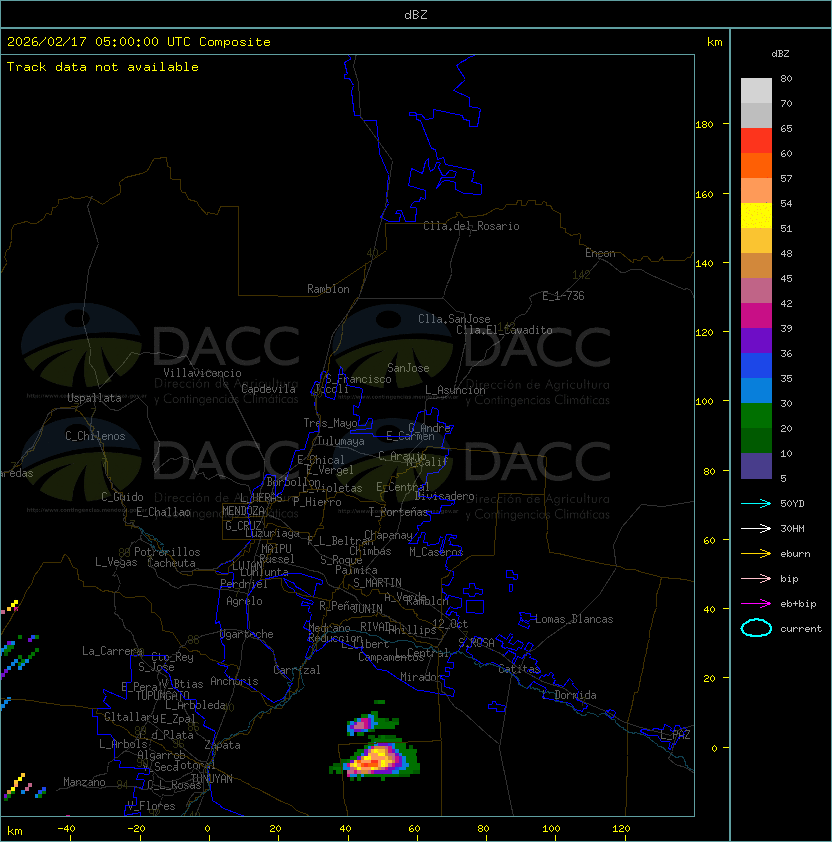Click the 'Anchoris' map label
Viewport: 832px width, 842px height.
234,681
